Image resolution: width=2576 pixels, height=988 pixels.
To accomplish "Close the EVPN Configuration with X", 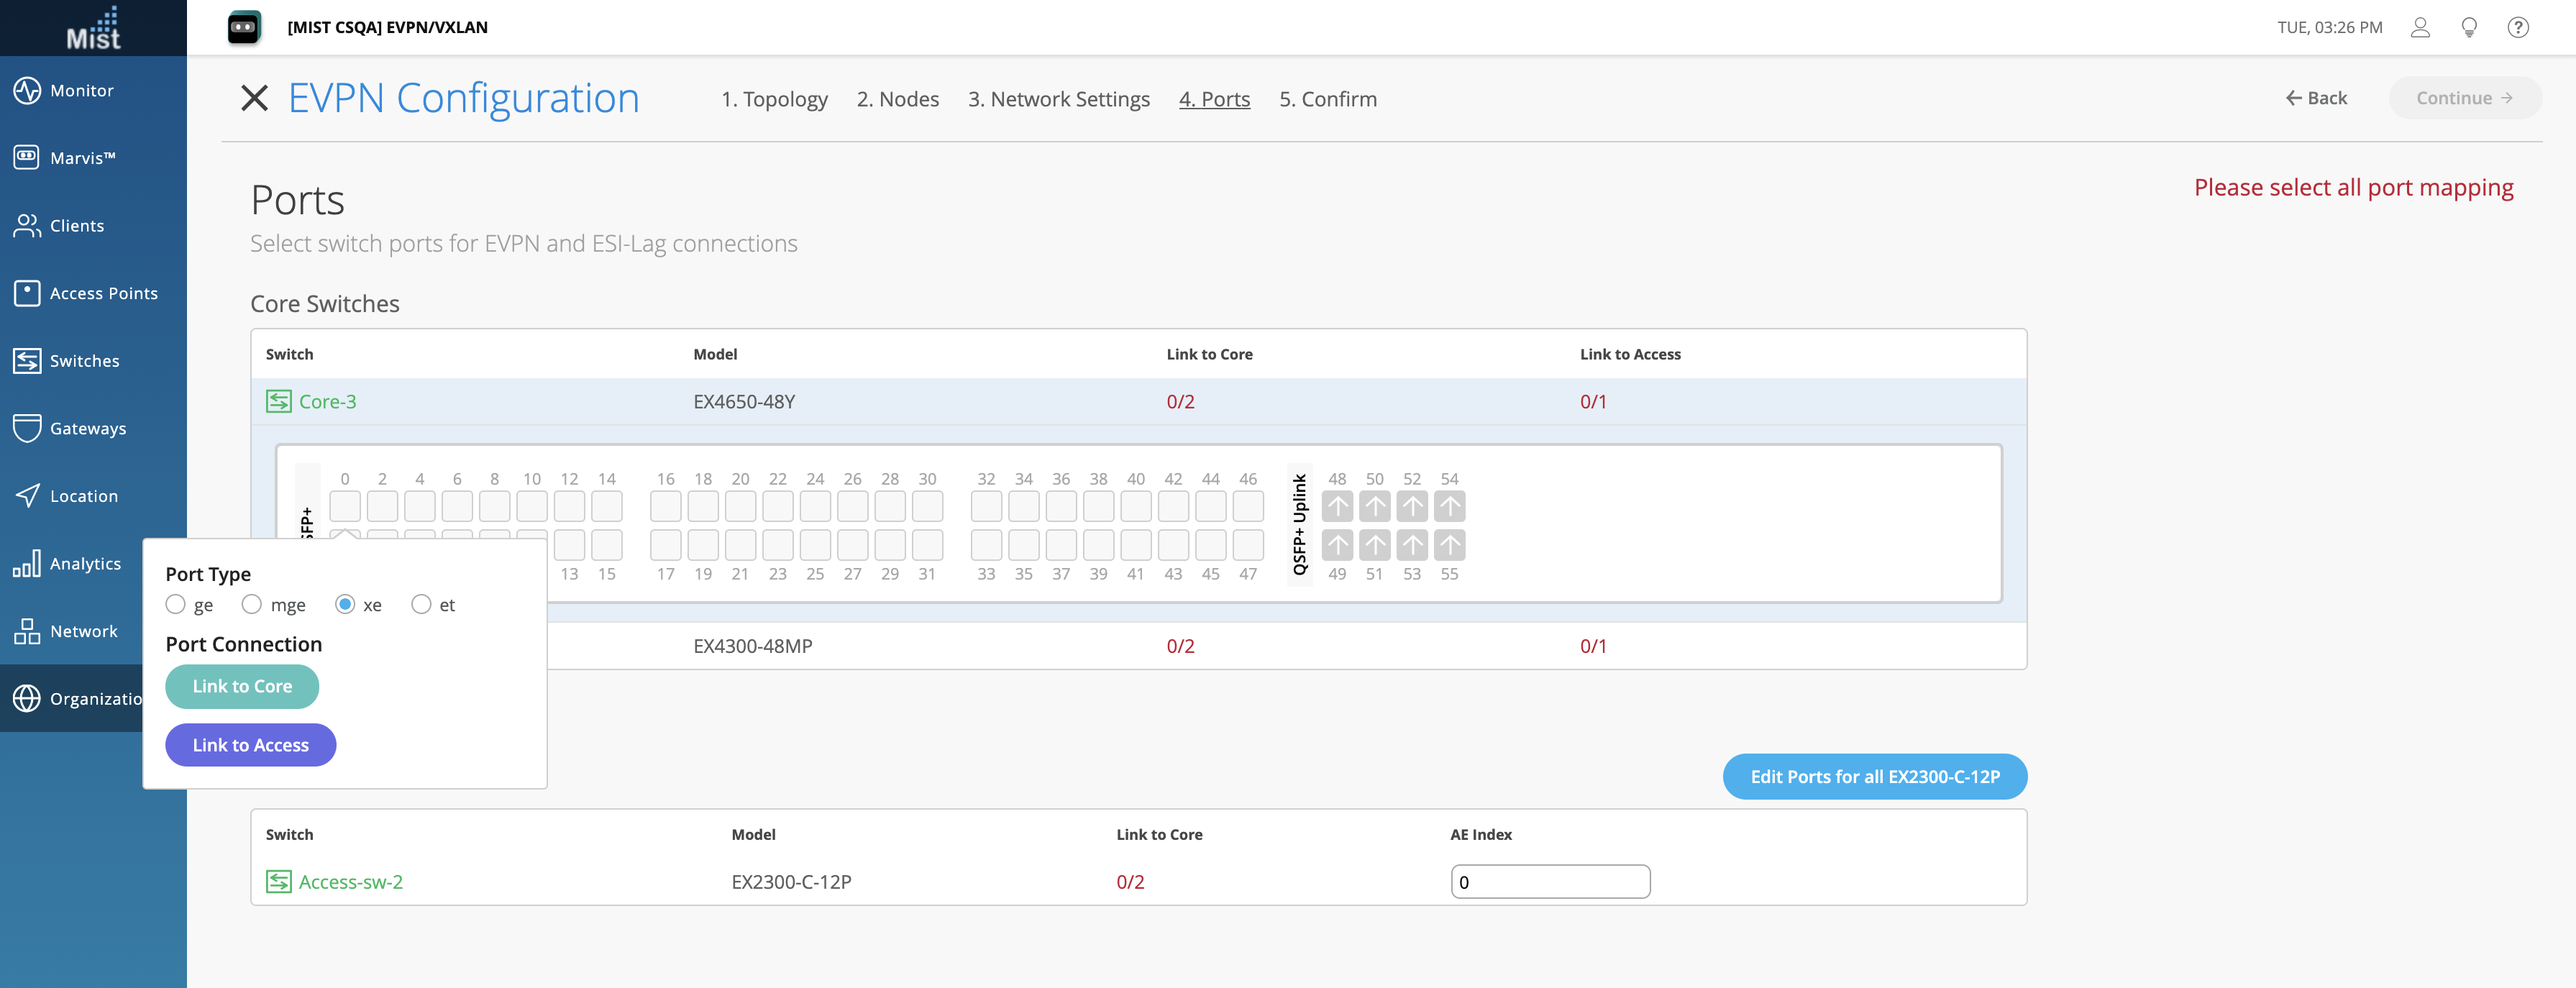I will click(x=254, y=98).
